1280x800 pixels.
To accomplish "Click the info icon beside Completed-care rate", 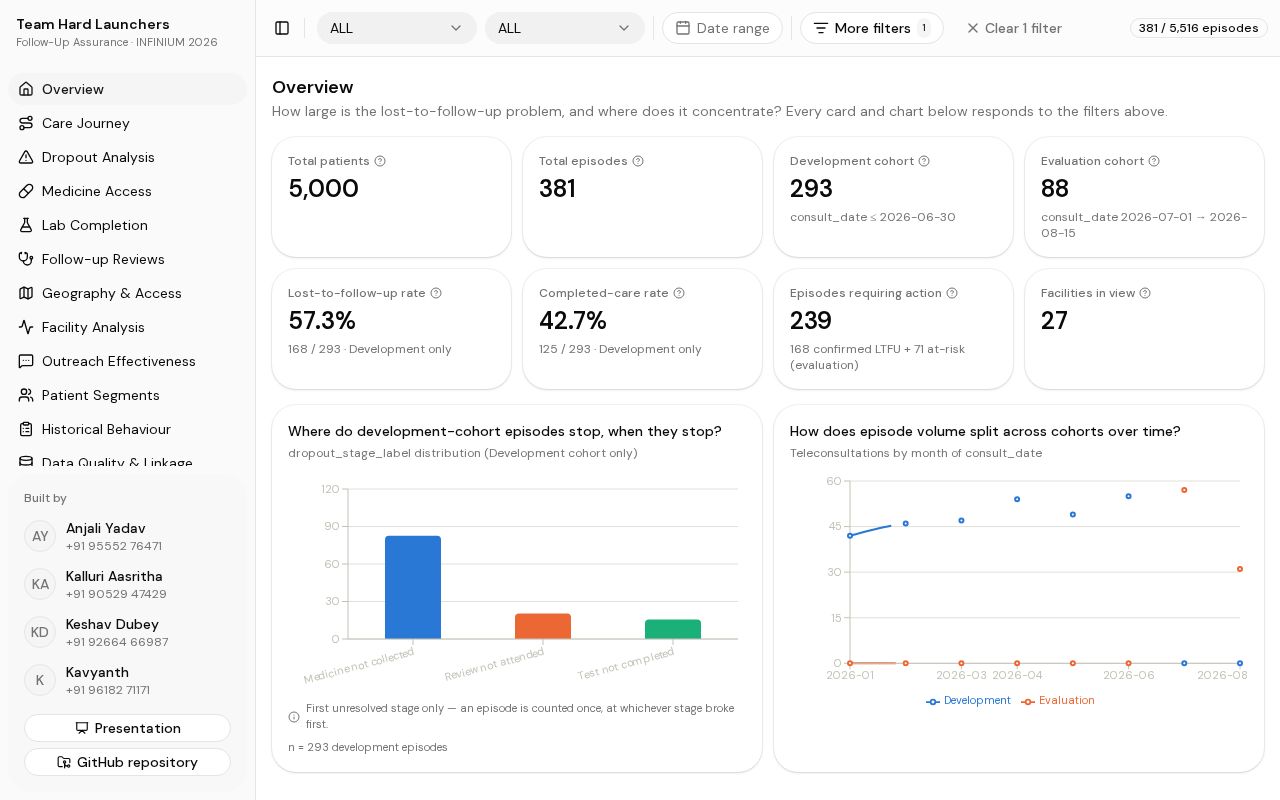I will (x=679, y=293).
